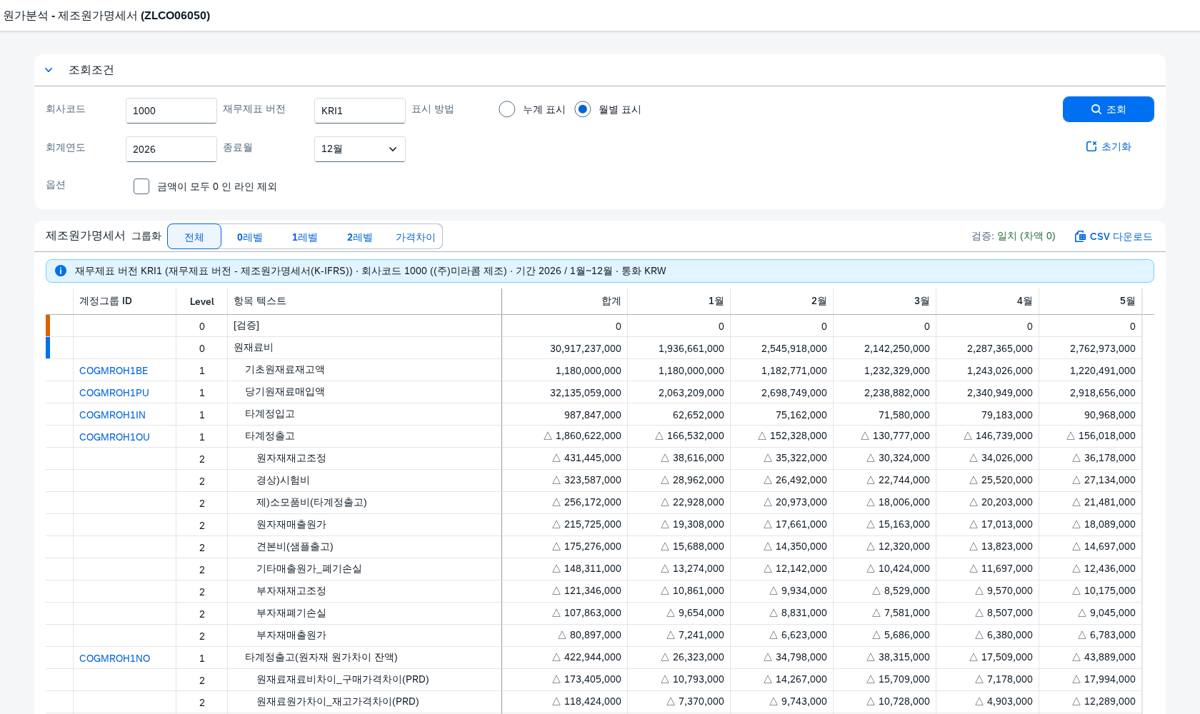Click the blue info icon in banner
The height and width of the screenshot is (714, 1200).
pos(61,271)
